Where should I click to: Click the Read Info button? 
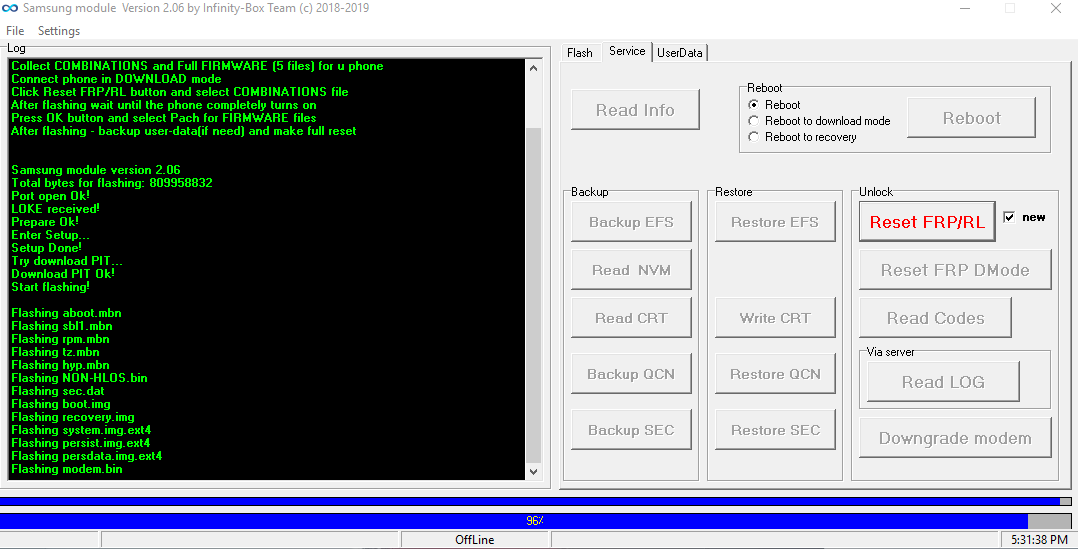point(635,110)
